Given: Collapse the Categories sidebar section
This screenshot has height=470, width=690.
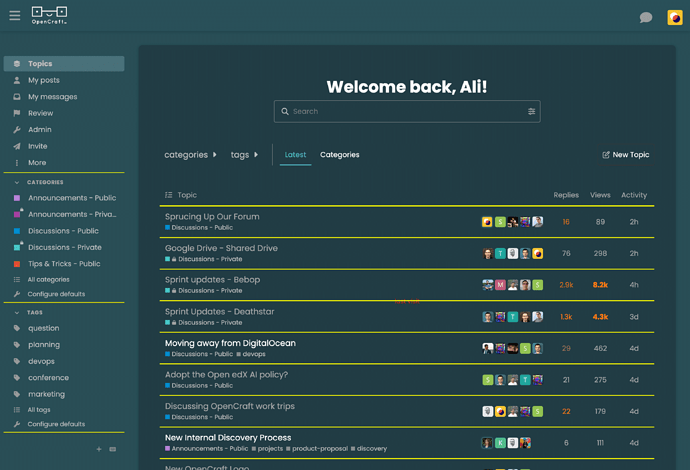Looking at the screenshot, I should 17,182.
